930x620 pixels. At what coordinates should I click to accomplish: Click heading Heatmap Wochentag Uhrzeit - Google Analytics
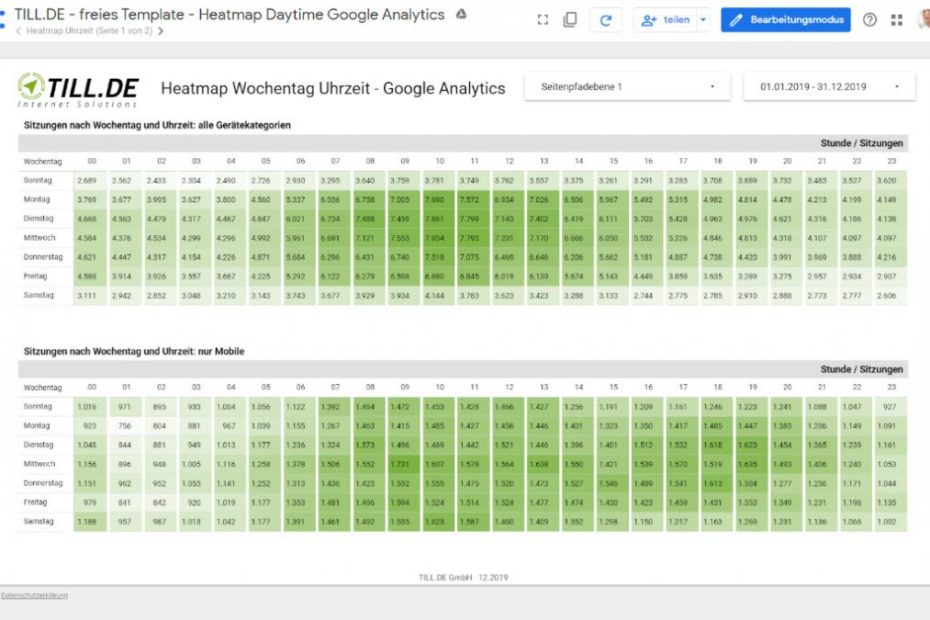click(x=333, y=88)
